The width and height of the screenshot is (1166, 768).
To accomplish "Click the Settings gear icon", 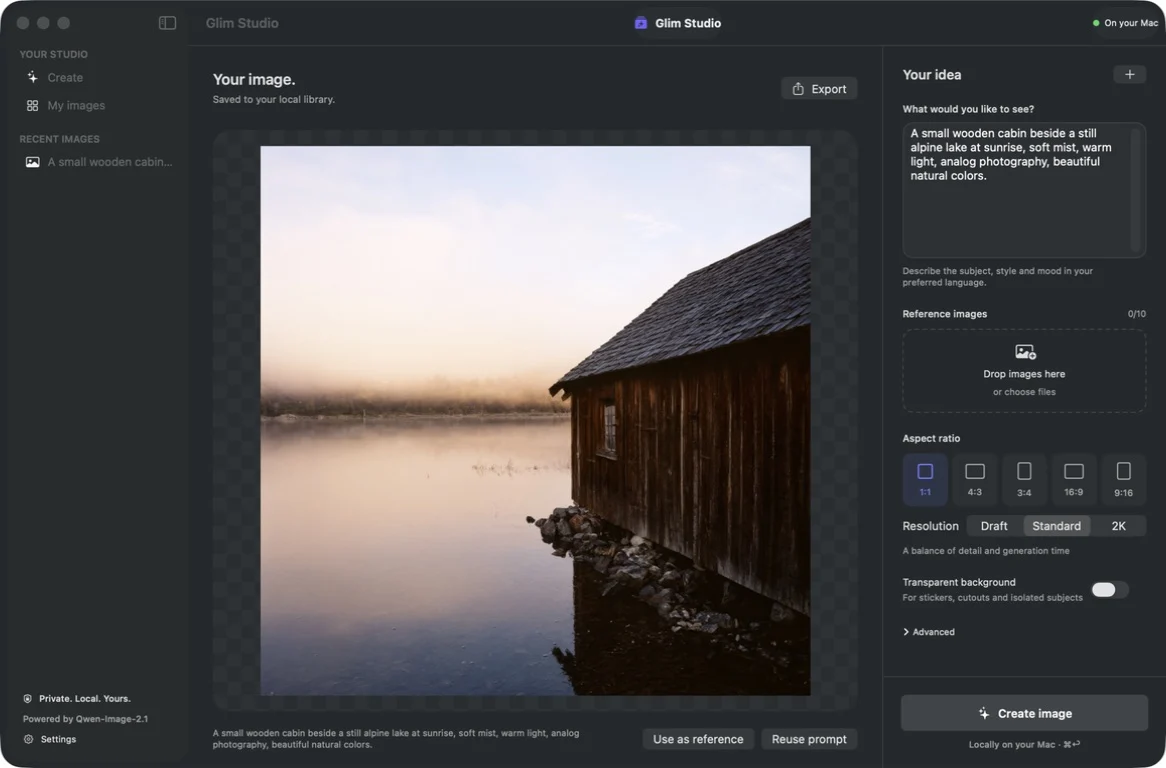I will pyautogui.click(x=28, y=739).
